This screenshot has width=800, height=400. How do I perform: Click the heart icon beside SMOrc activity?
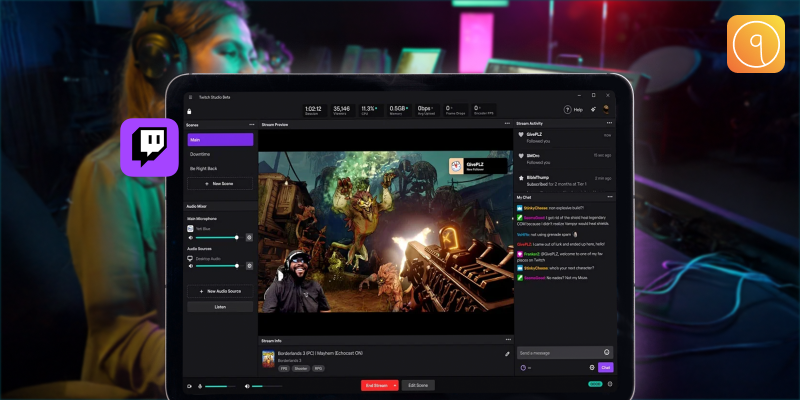click(521, 156)
